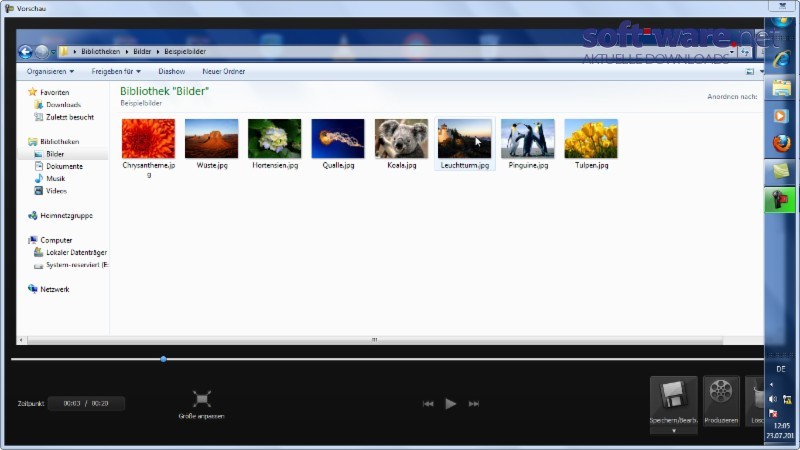Open Windows Media Player taskbar icon
Image resolution: width=800 pixels, height=450 pixels.
tap(781, 116)
